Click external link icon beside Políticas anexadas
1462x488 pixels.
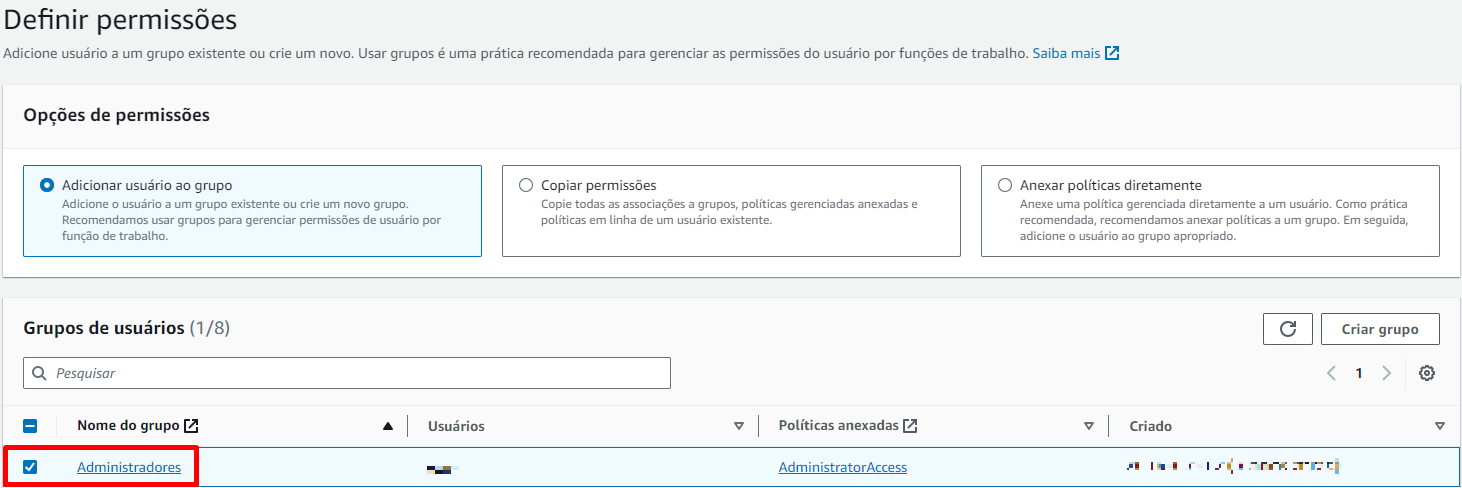tap(910, 426)
